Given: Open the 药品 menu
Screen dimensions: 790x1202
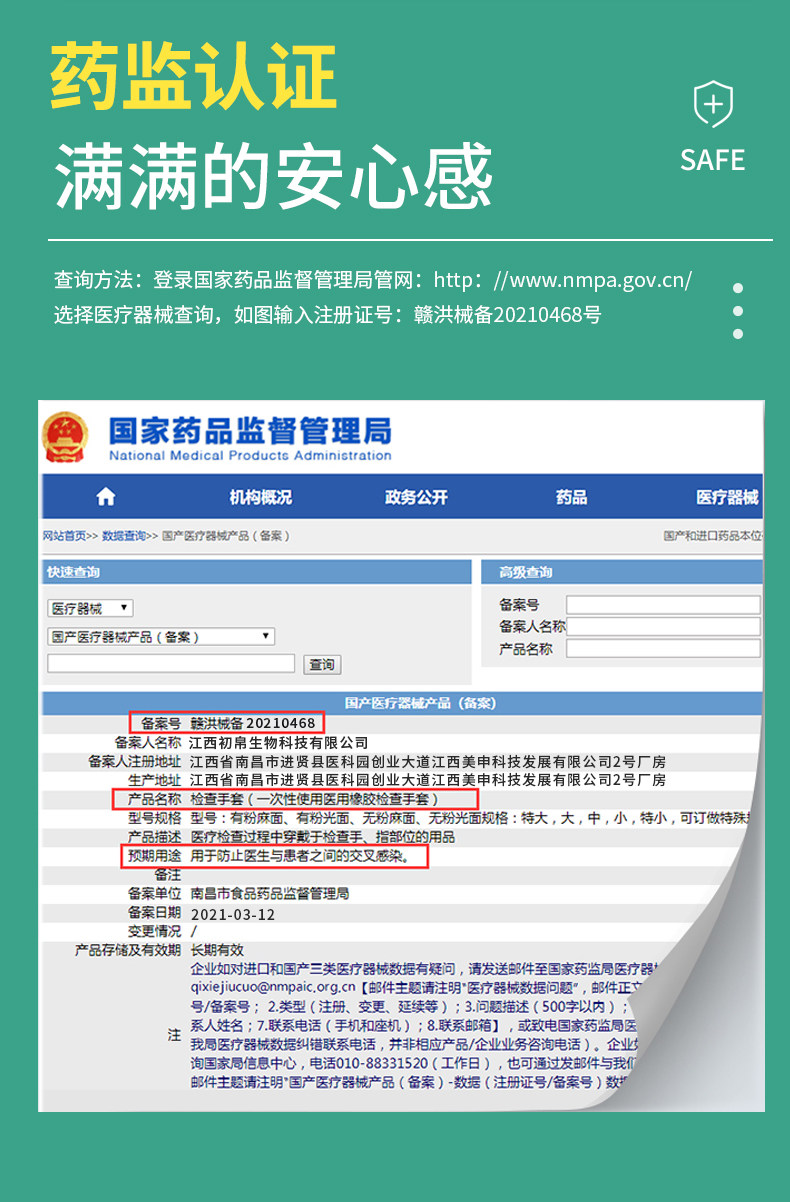Looking at the screenshot, I should coord(572,497).
